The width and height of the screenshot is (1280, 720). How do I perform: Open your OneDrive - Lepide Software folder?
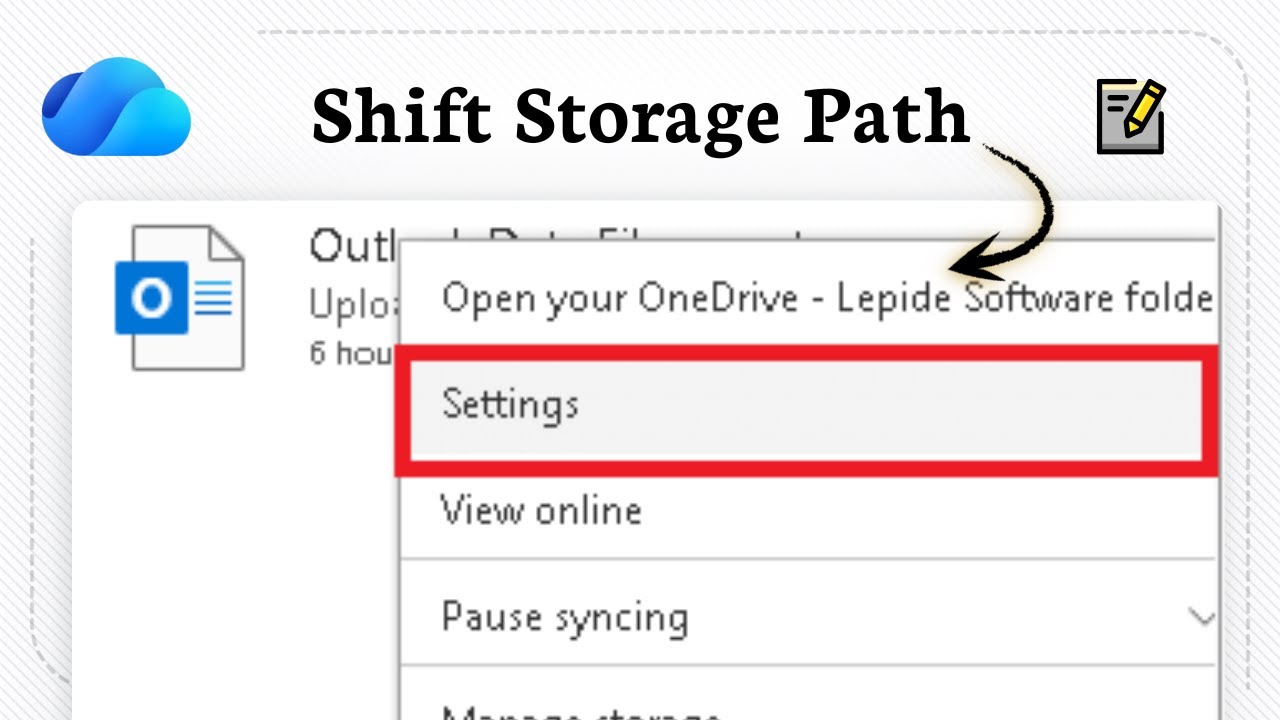pyautogui.click(x=826, y=298)
